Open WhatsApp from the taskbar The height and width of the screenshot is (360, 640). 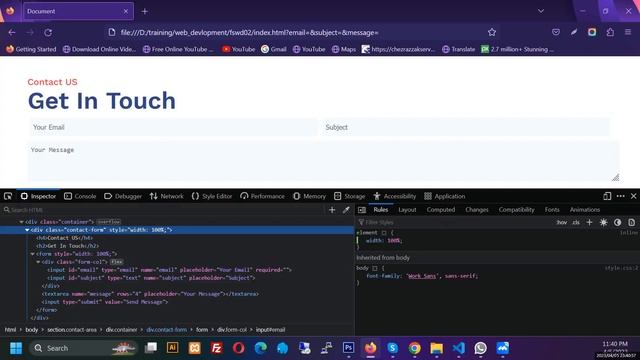point(480,348)
